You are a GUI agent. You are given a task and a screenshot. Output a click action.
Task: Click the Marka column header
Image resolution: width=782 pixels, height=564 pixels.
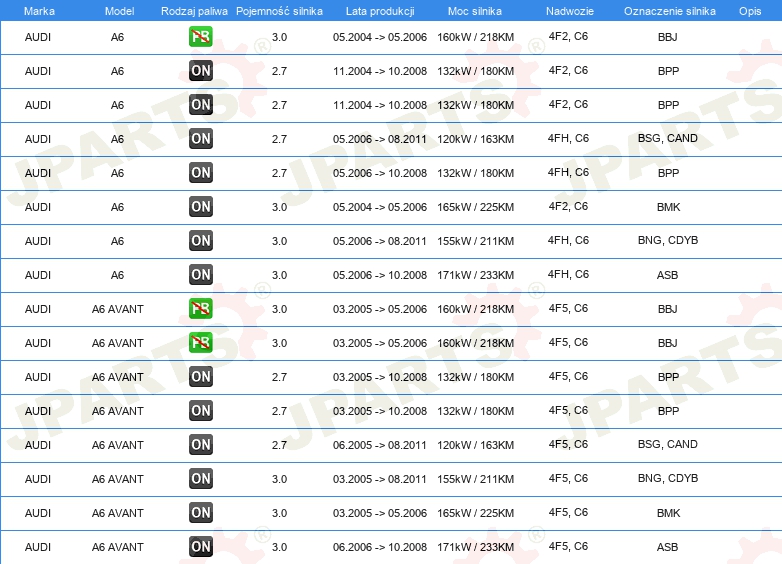coord(39,11)
